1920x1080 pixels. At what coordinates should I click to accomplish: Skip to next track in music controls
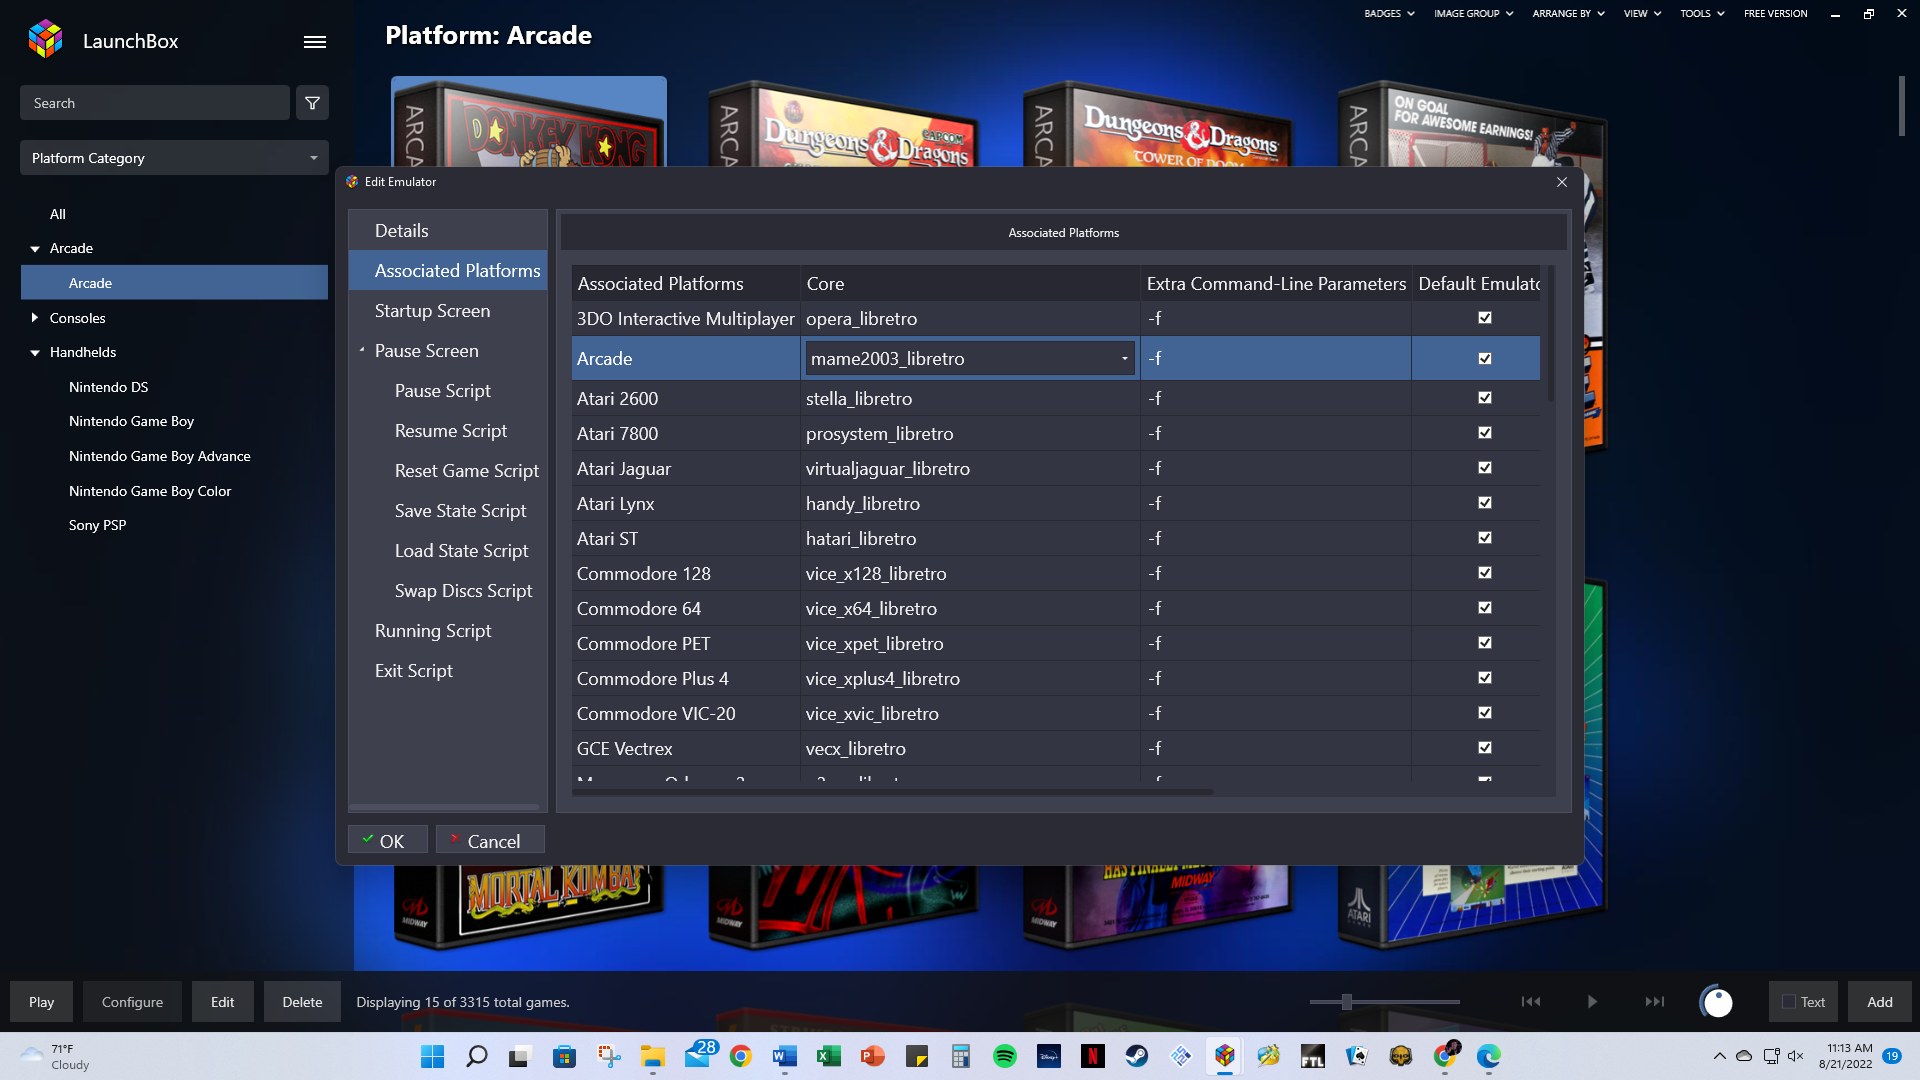coord(1655,1002)
